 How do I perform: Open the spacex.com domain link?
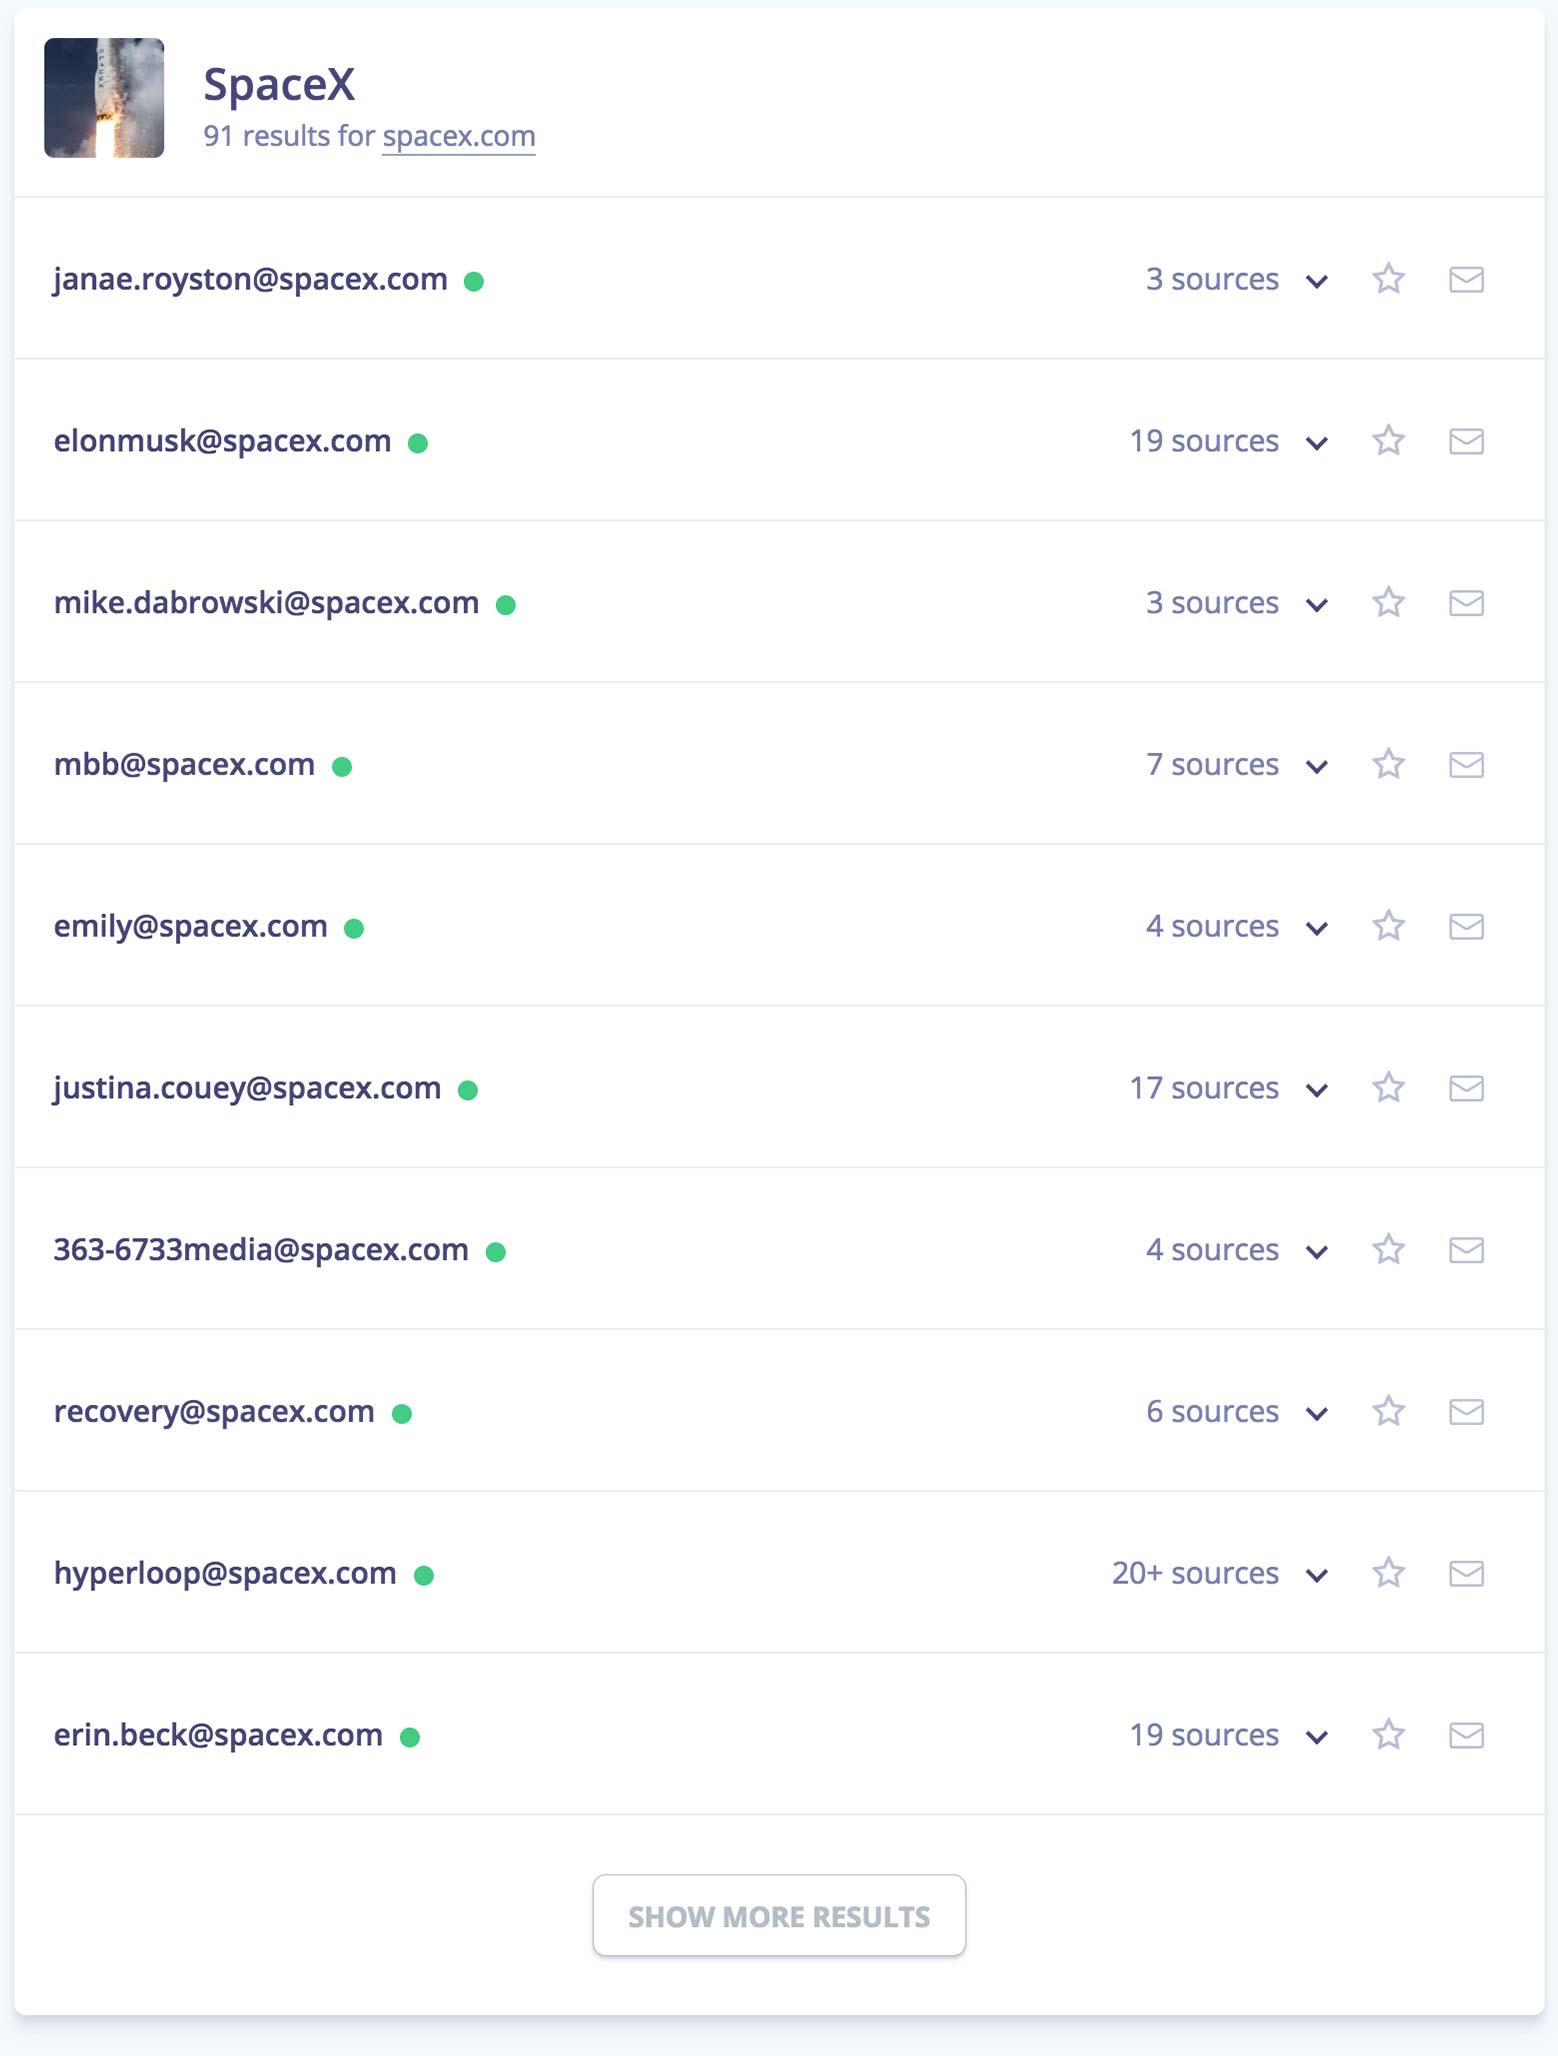tap(459, 136)
